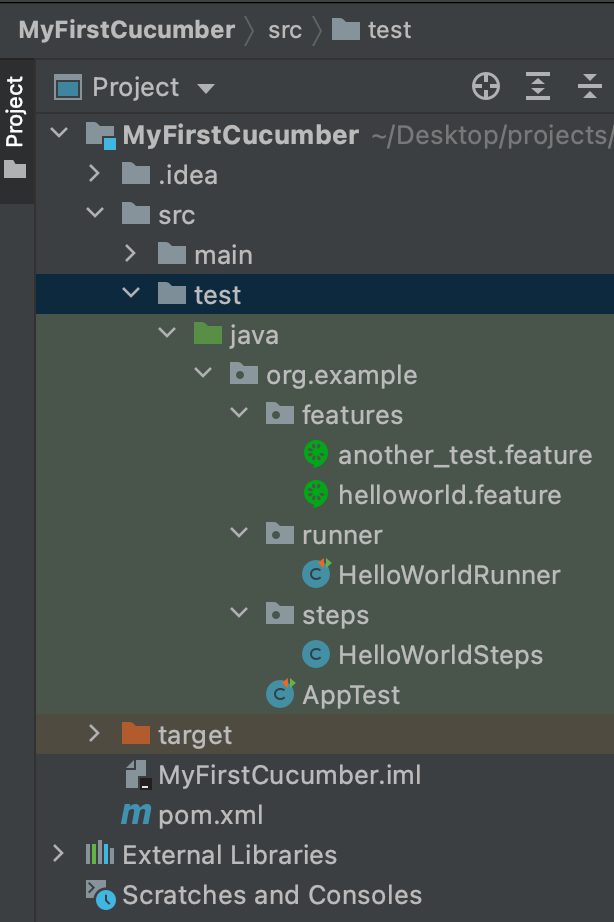The image size is (614, 922).
Task: Click the test-class icon of AppTest
Action: coord(278,695)
